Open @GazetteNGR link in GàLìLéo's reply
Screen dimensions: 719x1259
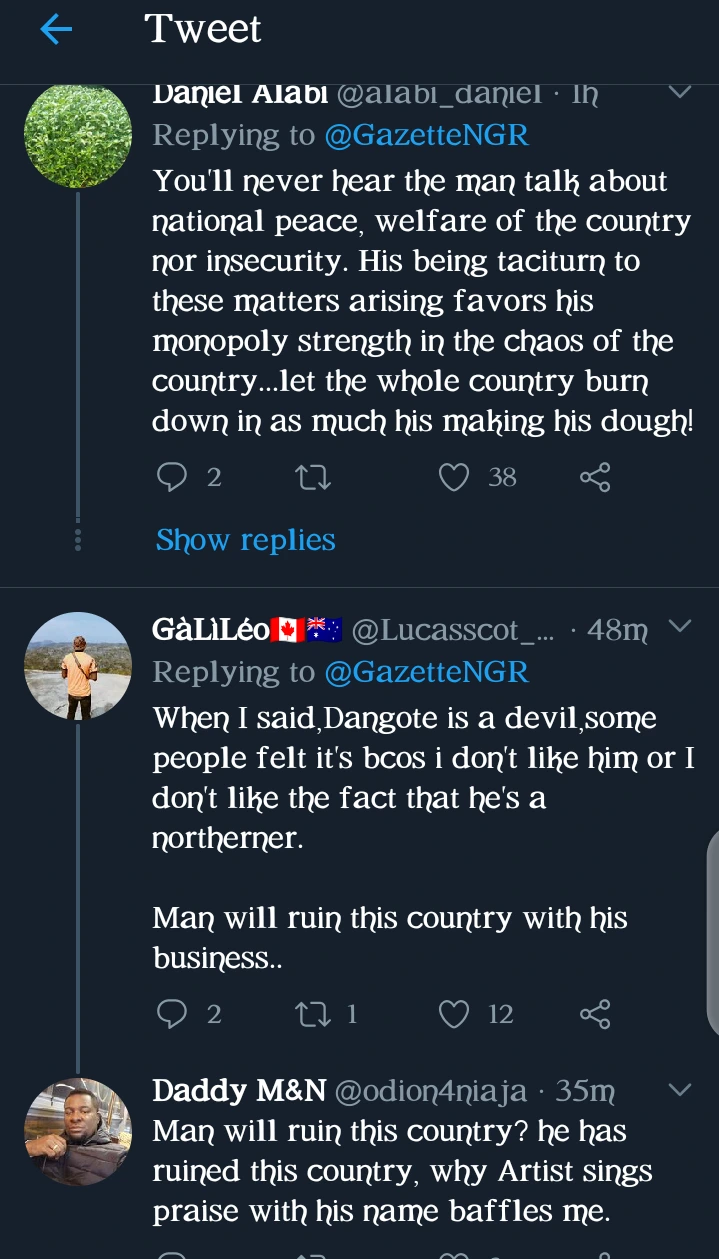pos(427,672)
